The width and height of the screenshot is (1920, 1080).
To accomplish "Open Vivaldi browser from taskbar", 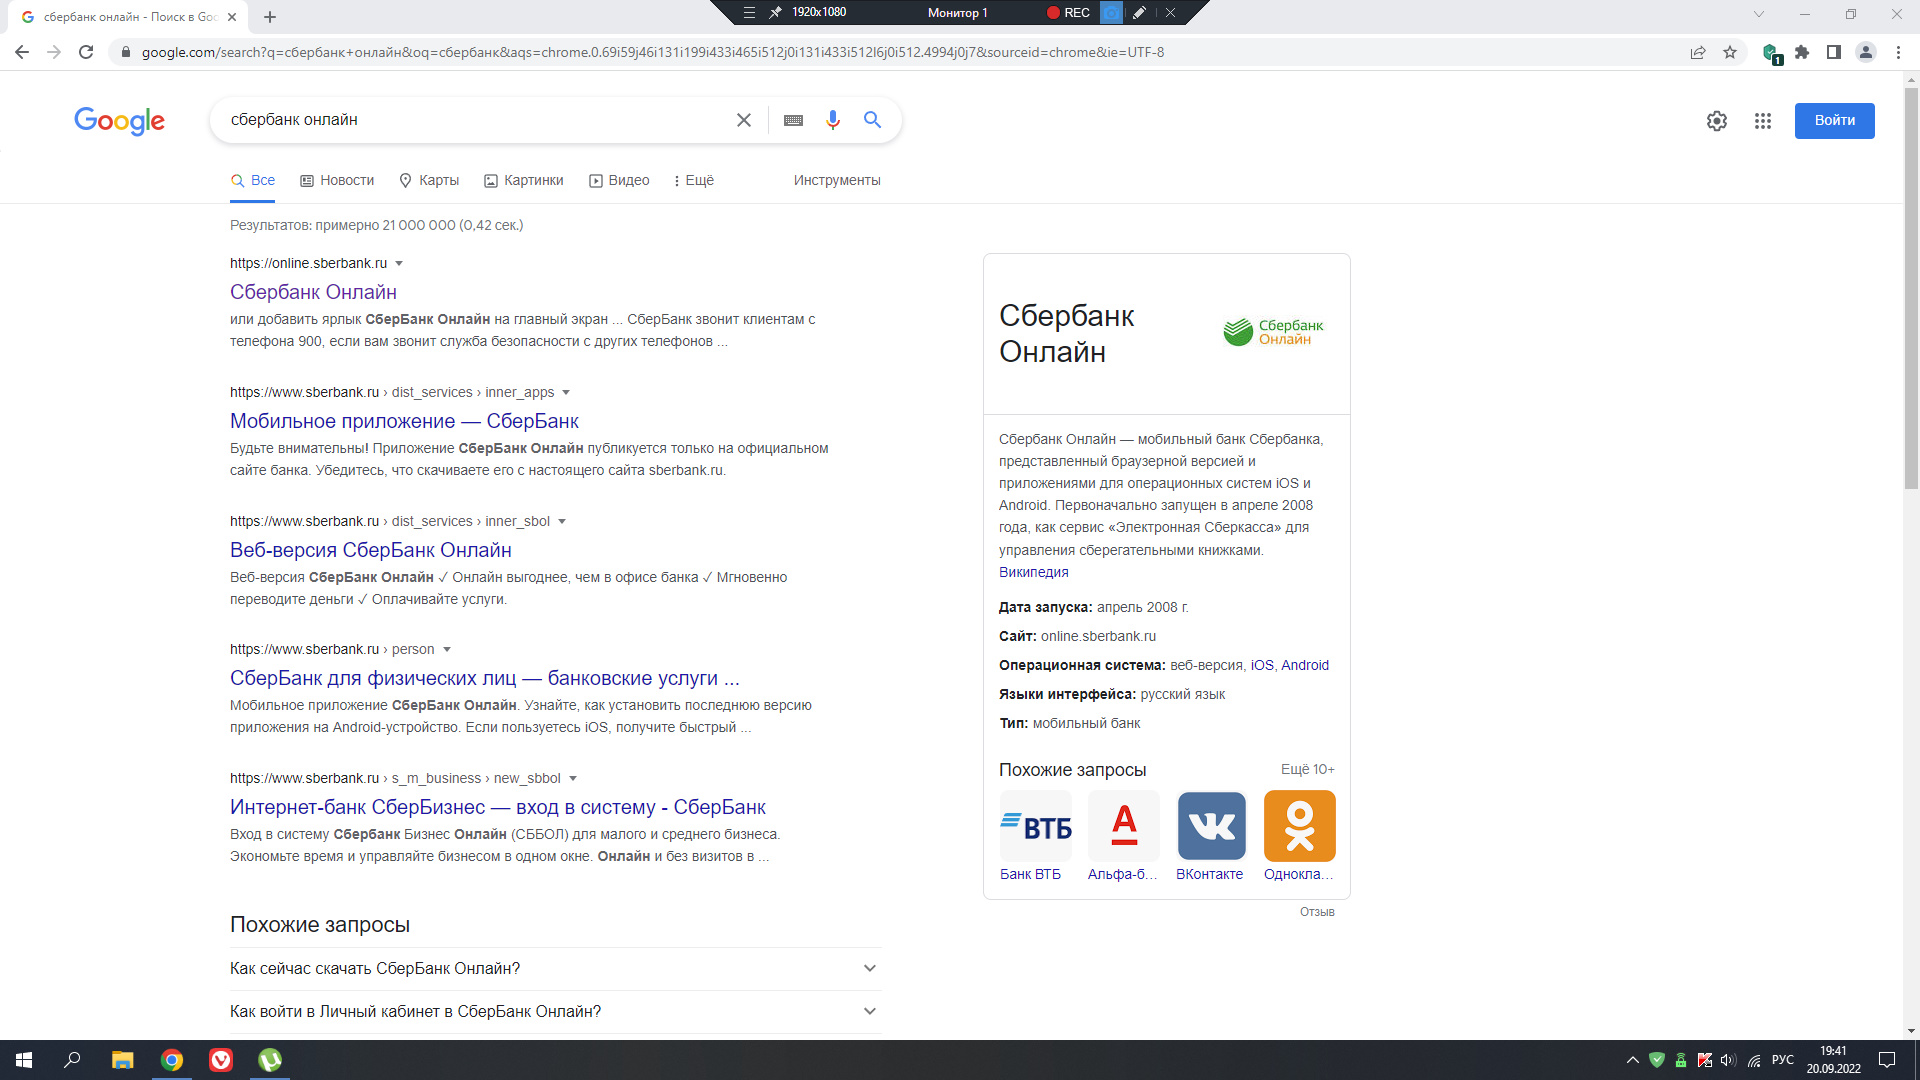I will [221, 1060].
